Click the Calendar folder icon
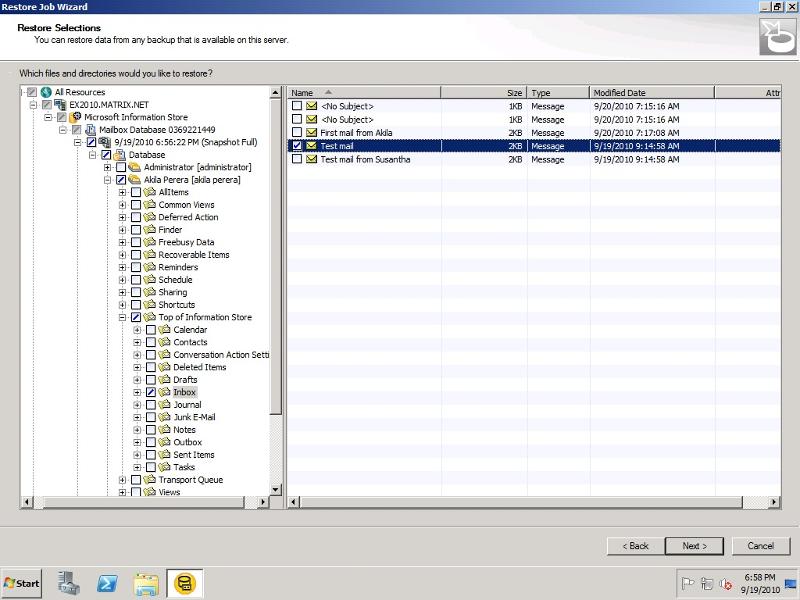800x600 pixels. tap(165, 330)
